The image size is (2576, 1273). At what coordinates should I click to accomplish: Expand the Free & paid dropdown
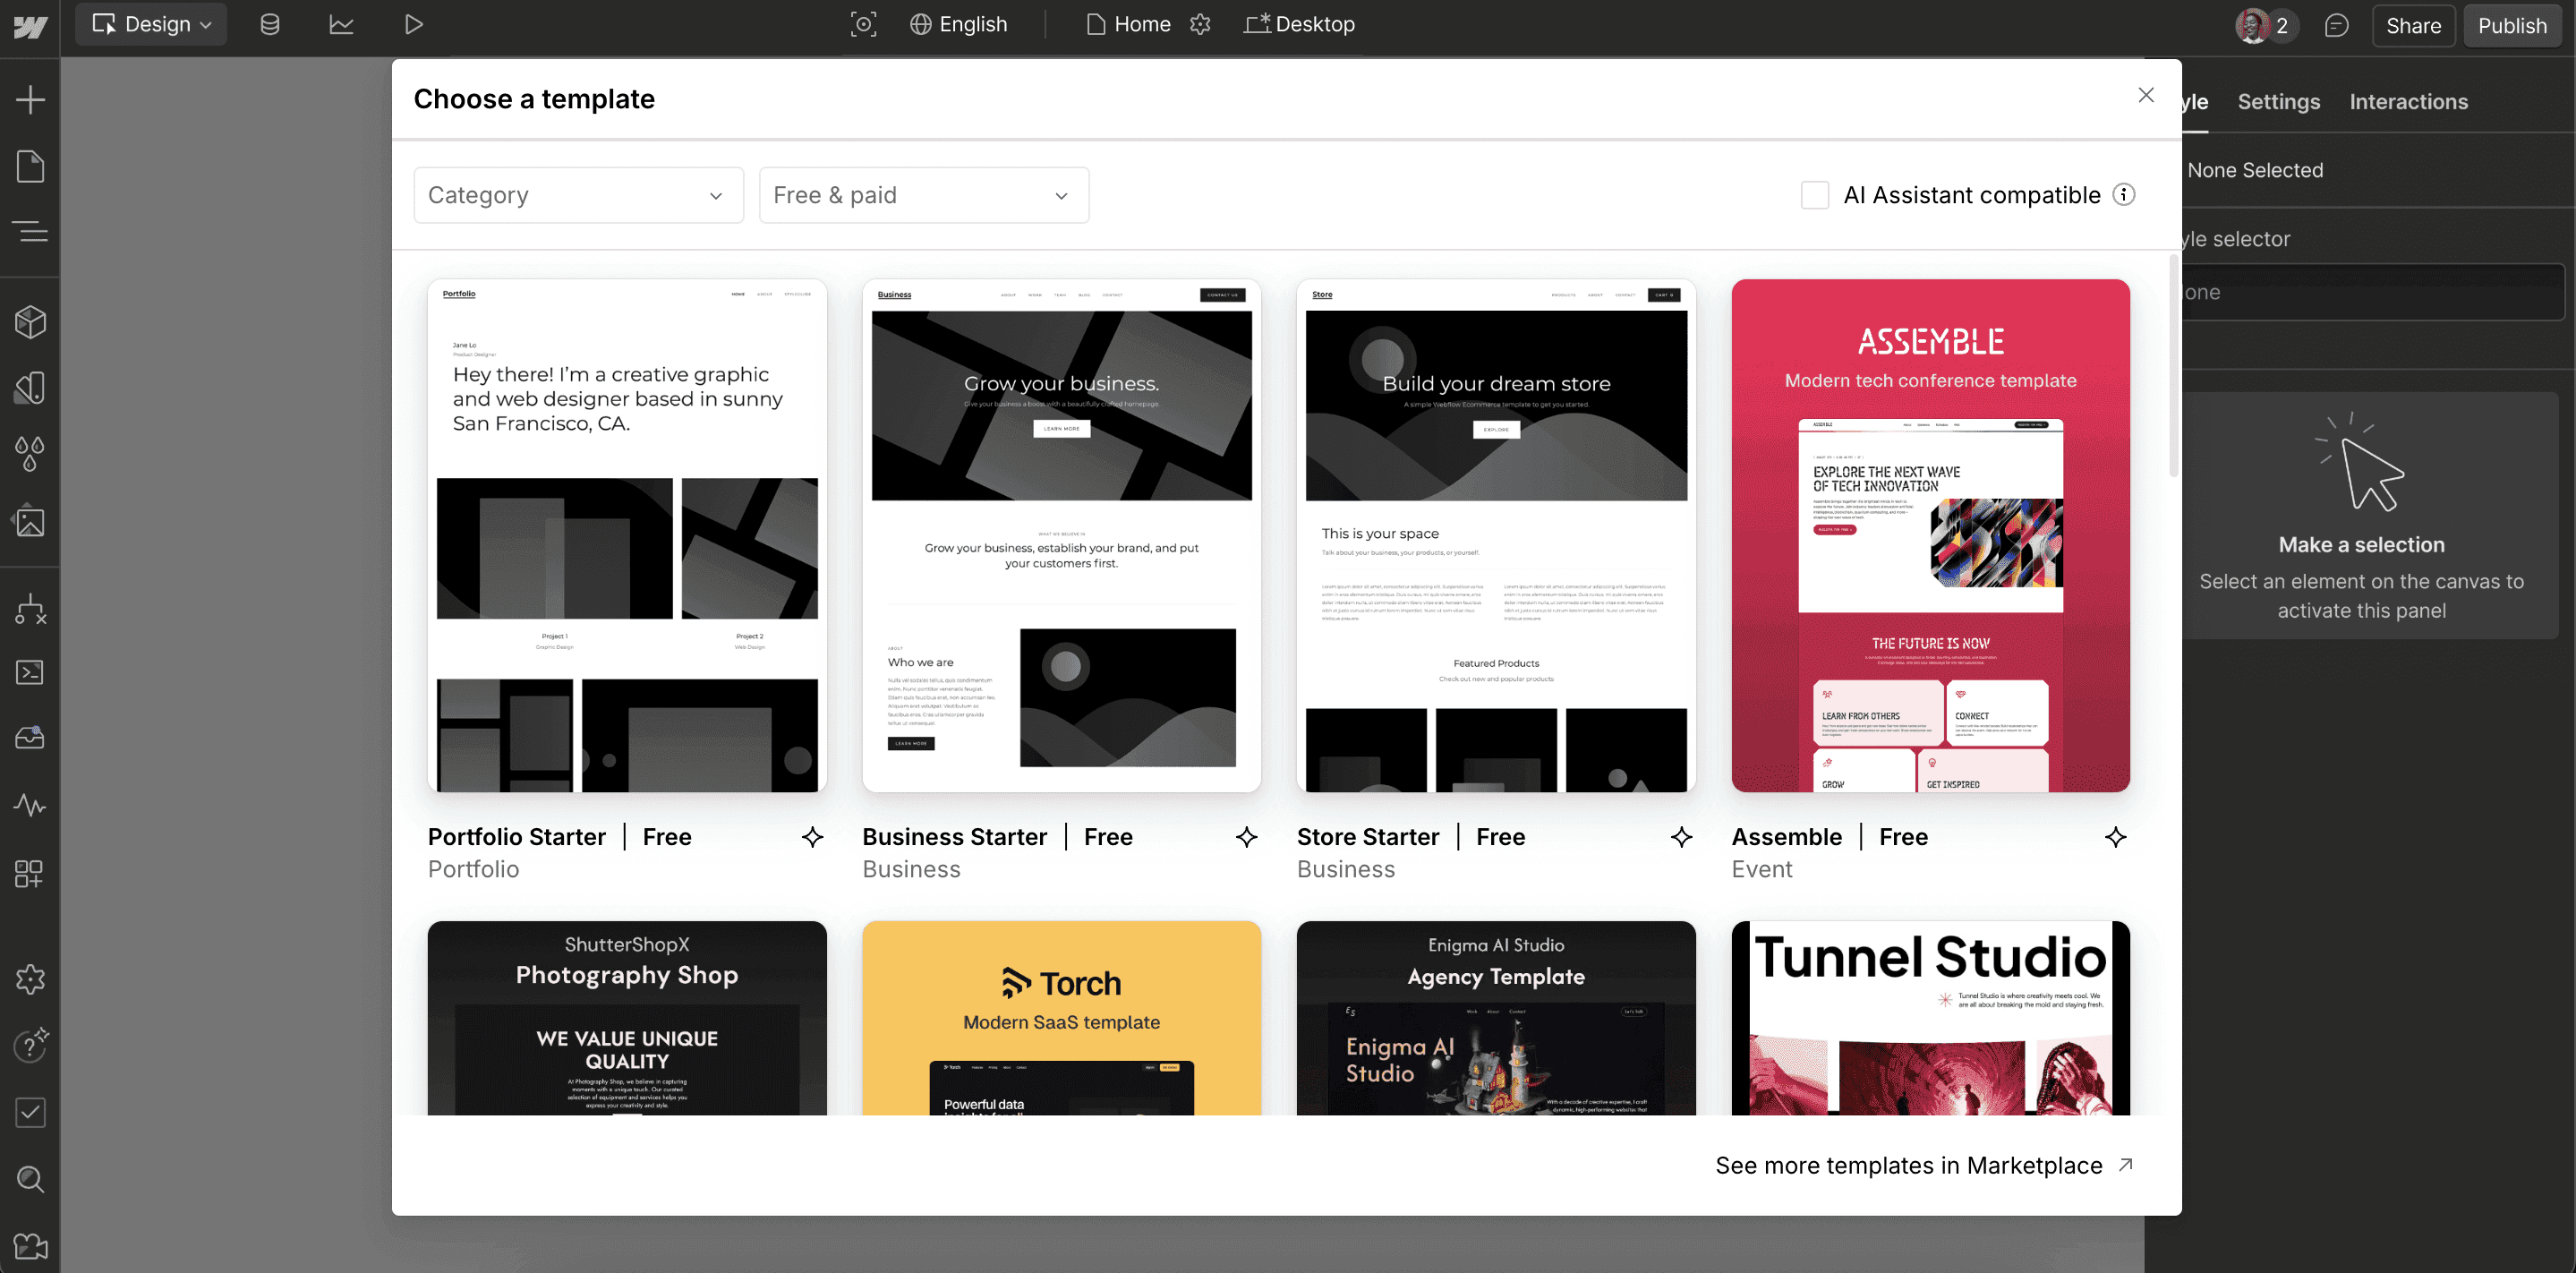pos(923,195)
